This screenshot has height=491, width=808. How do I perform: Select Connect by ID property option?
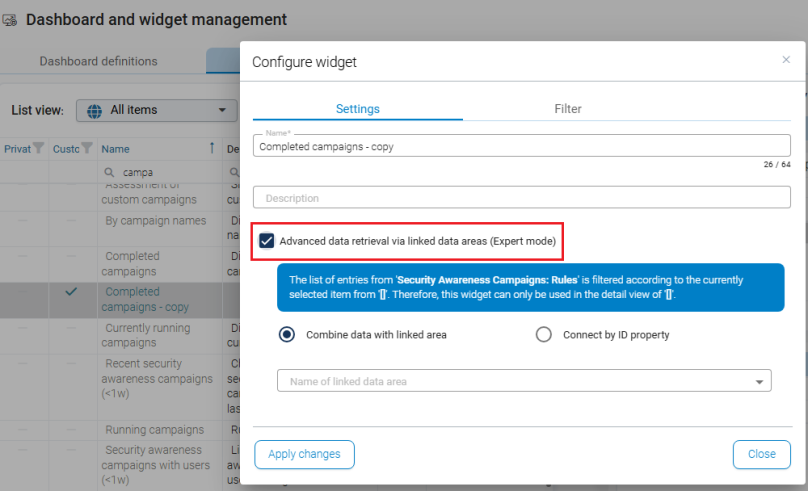click(544, 335)
